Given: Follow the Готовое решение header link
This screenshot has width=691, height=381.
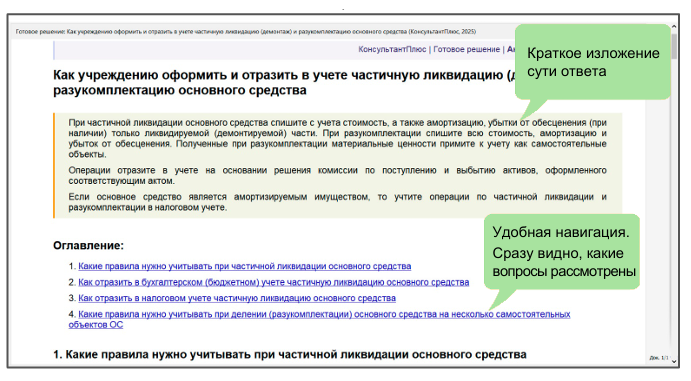Looking at the screenshot, I should (x=466, y=49).
